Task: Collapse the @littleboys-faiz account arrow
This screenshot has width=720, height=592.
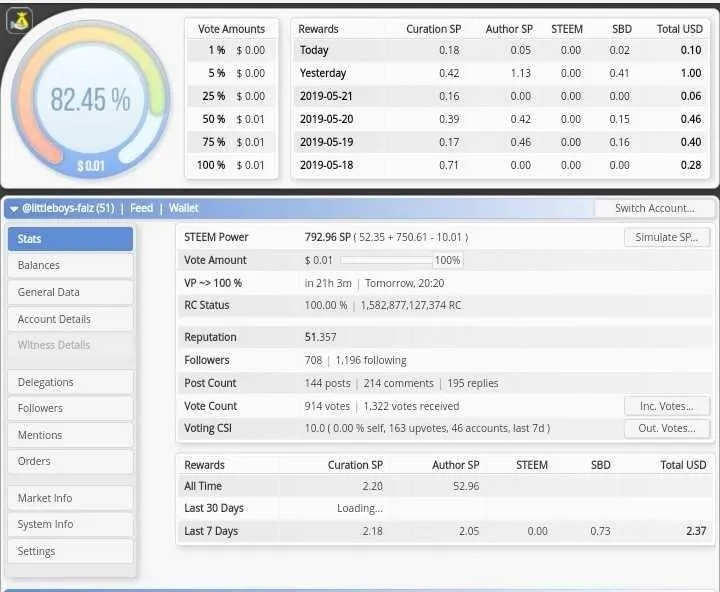Action: point(14,209)
